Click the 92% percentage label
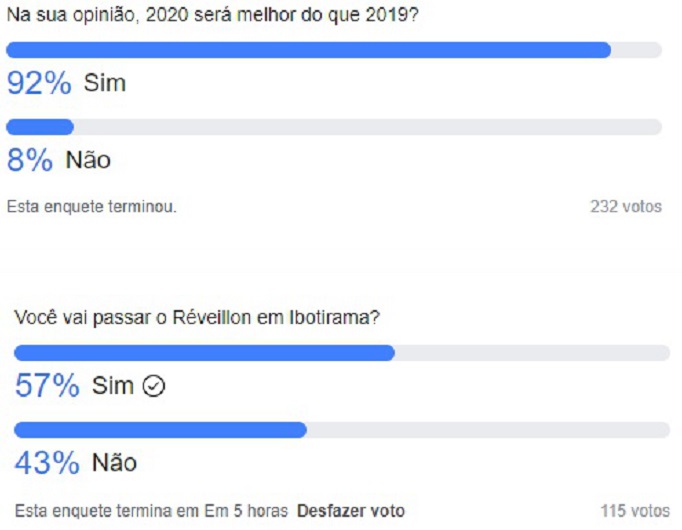Viewport: 682px width, 530px height. point(39,83)
